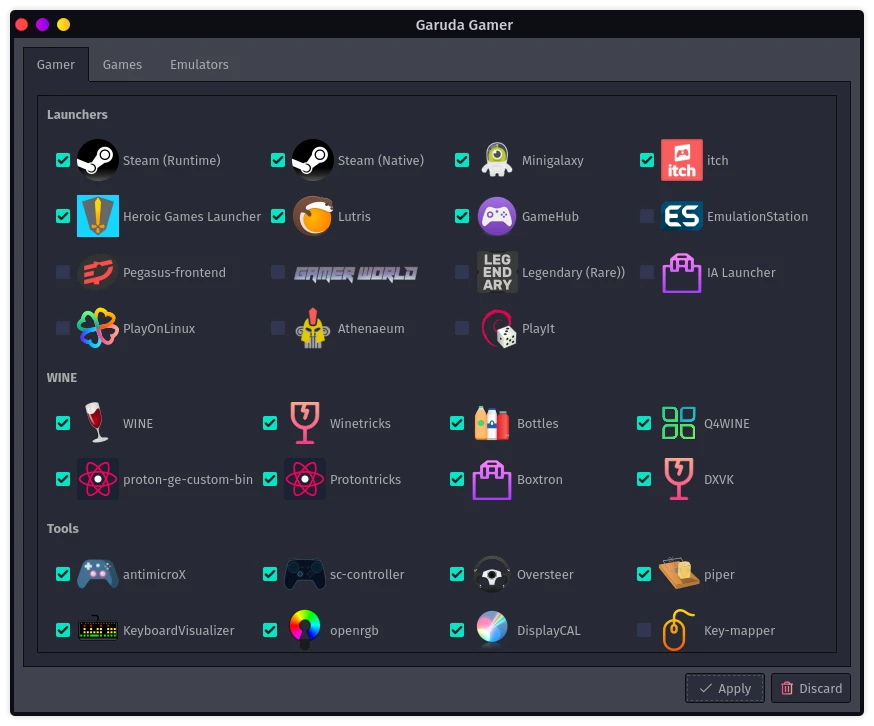Uncheck the Steam (Native) checkbox
Viewport: 874px width, 726px height.
point(278,160)
